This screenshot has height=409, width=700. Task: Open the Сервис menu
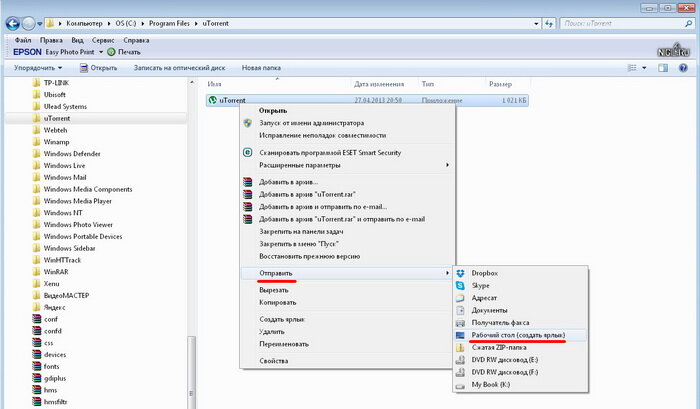[x=103, y=40]
